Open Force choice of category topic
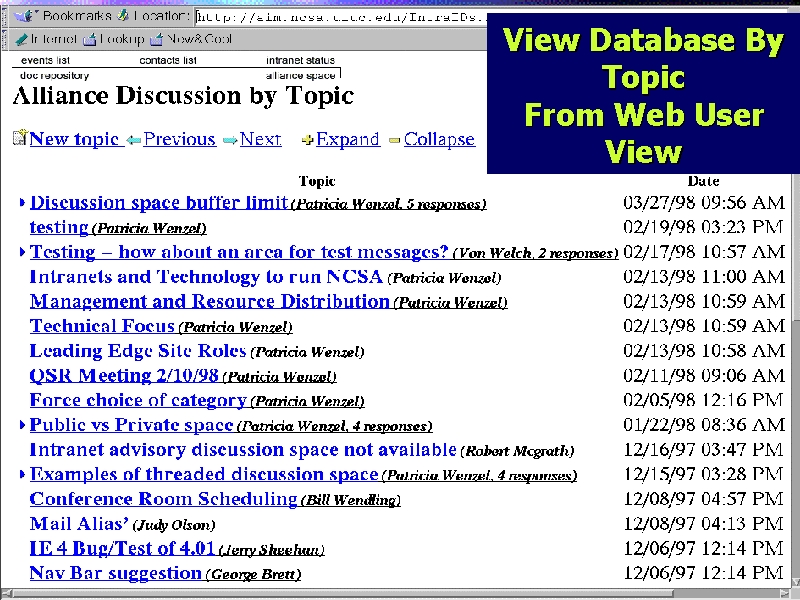The width and height of the screenshot is (800, 600). (138, 400)
